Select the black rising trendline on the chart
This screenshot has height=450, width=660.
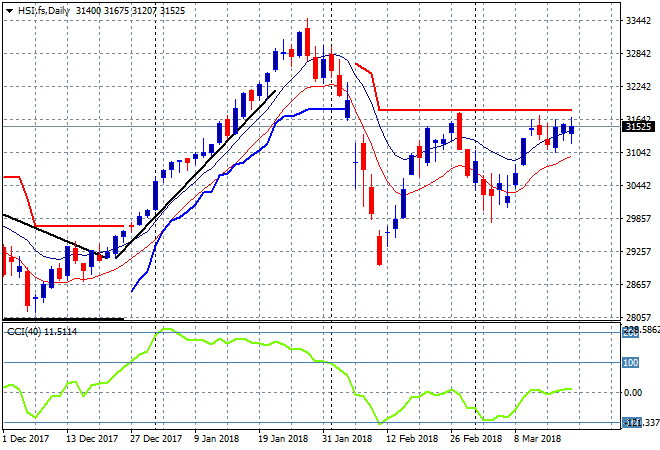196,174
